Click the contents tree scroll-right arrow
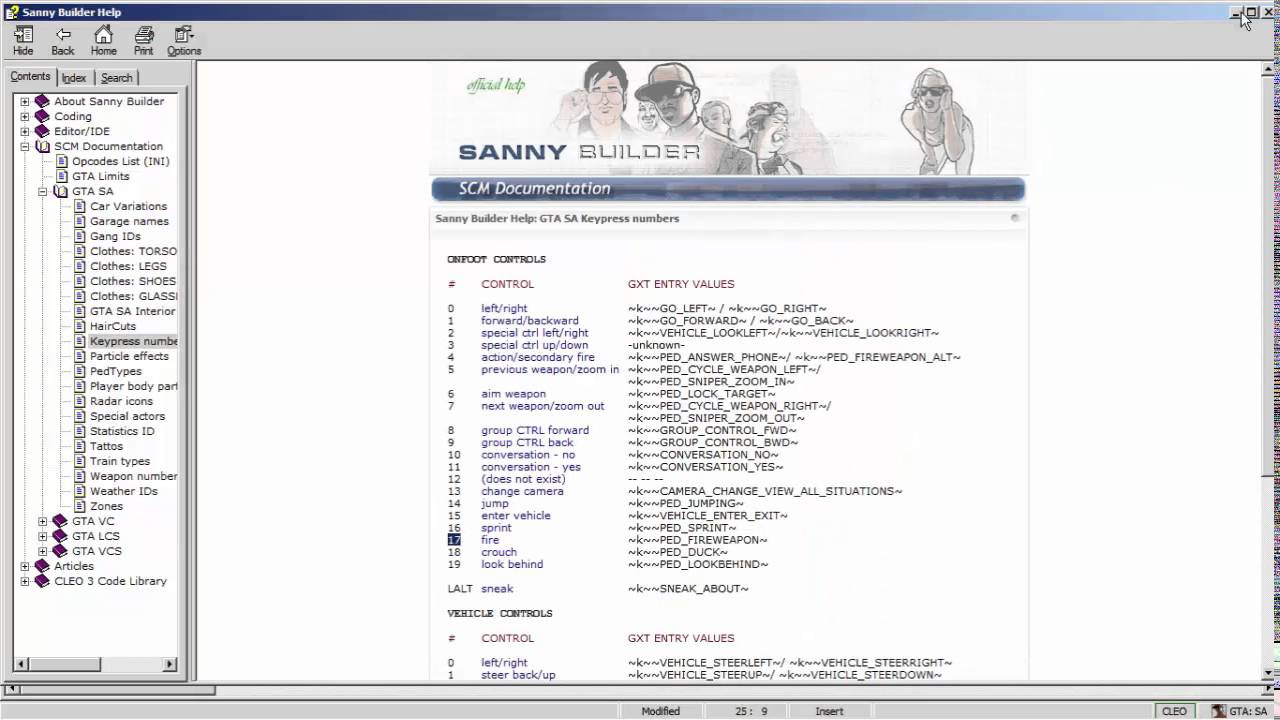 [169, 663]
